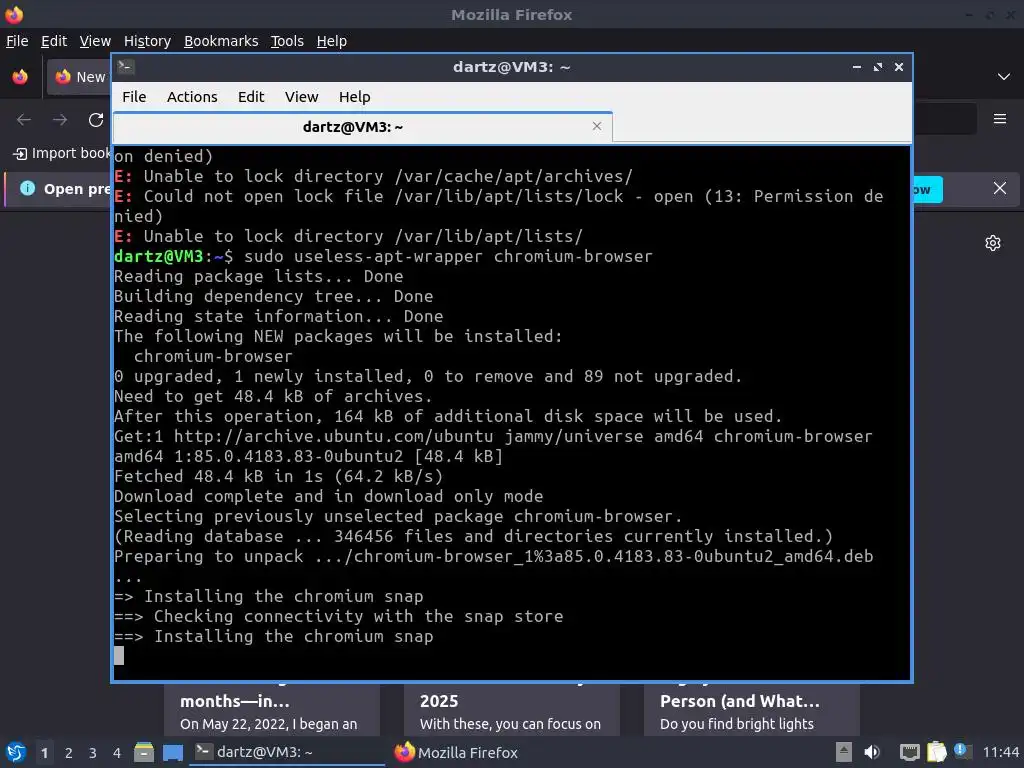Open Firefox Edit menu

pyautogui.click(x=54, y=41)
